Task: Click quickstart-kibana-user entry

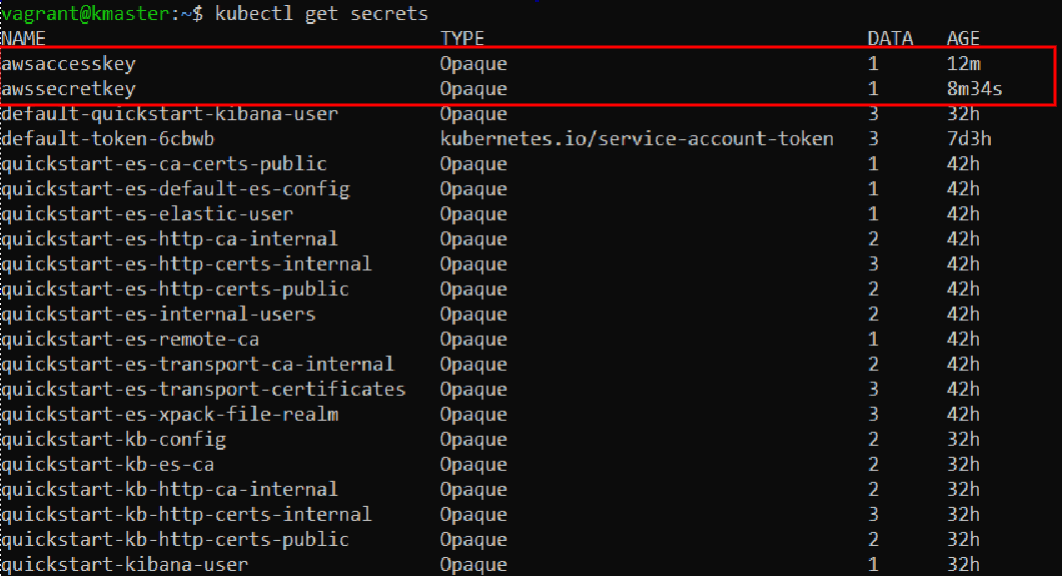Action: (x=125, y=564)
